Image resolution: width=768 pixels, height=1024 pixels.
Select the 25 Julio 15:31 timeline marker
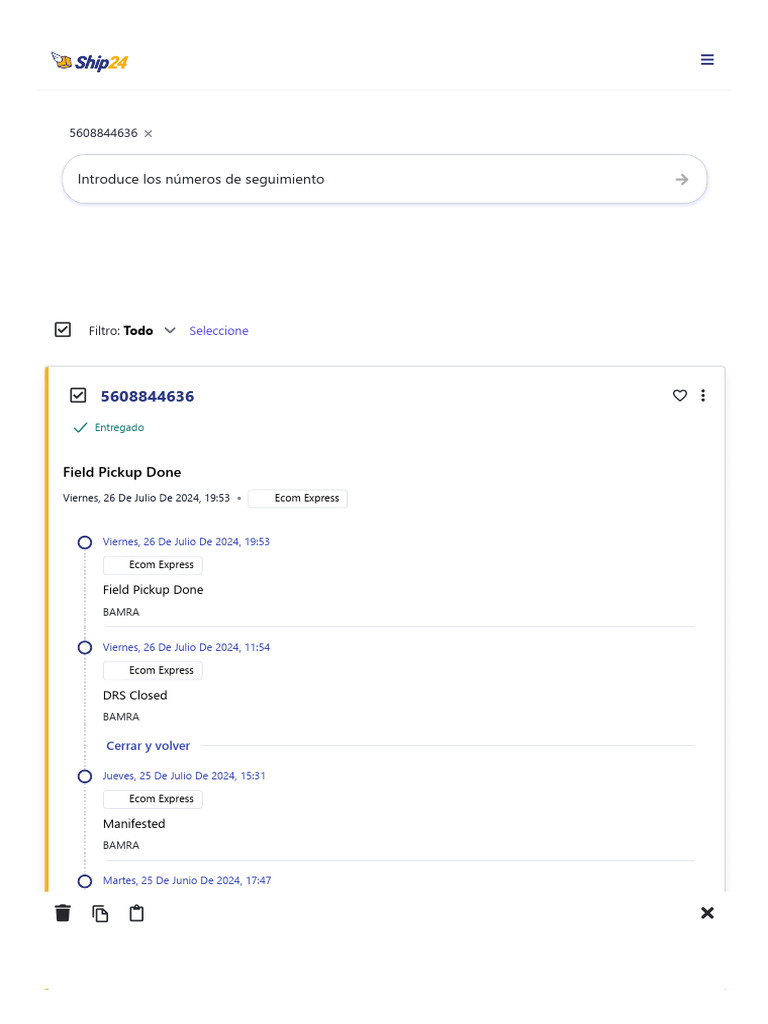(x=85, y=776)
